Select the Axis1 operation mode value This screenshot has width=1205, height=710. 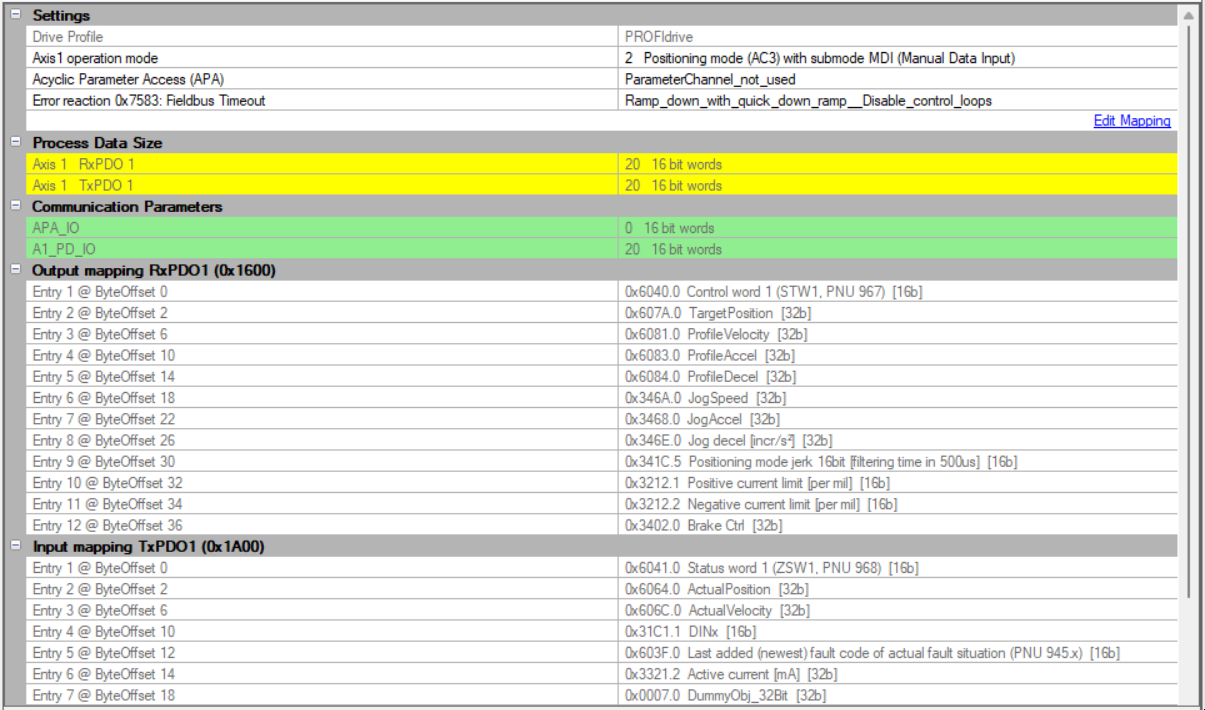[819, 58]
